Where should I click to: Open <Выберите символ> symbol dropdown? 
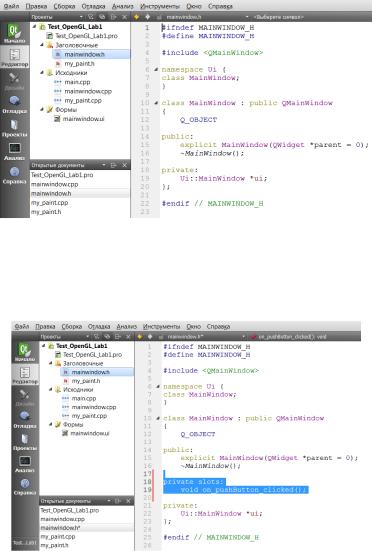(x=279, y=17)
